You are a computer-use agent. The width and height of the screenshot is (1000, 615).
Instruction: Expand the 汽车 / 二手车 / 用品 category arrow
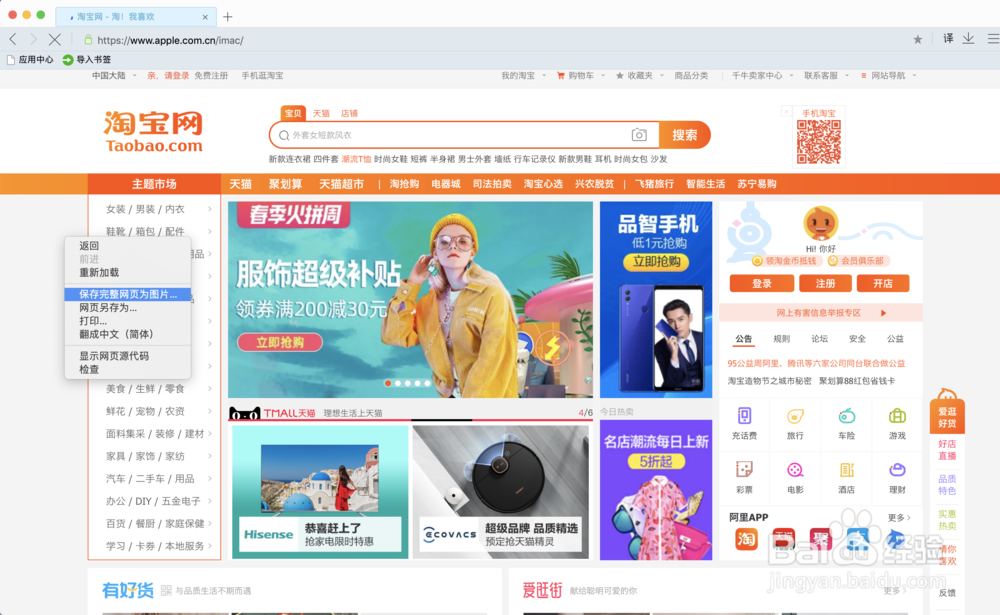(x=210, y=478)
